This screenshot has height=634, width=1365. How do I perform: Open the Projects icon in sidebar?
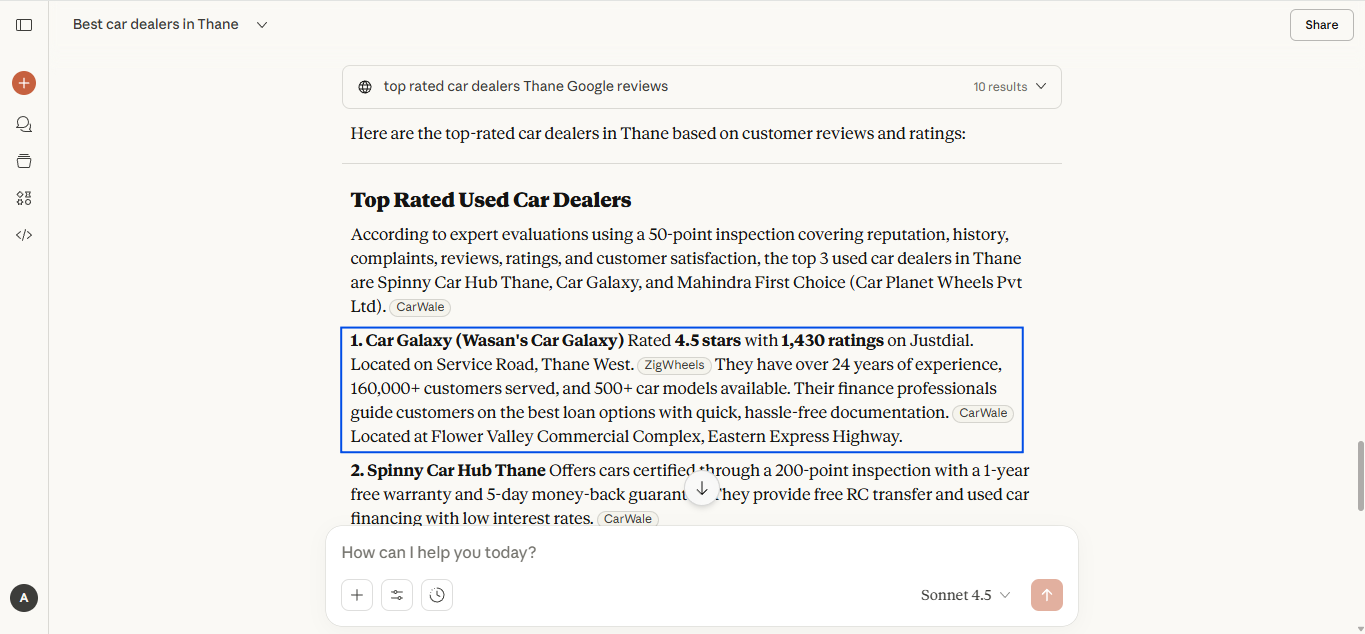[x=24, y=161]
